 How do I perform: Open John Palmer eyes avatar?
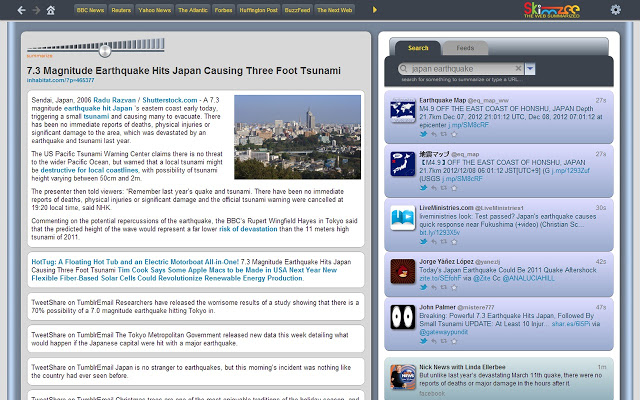pos(402,317)
